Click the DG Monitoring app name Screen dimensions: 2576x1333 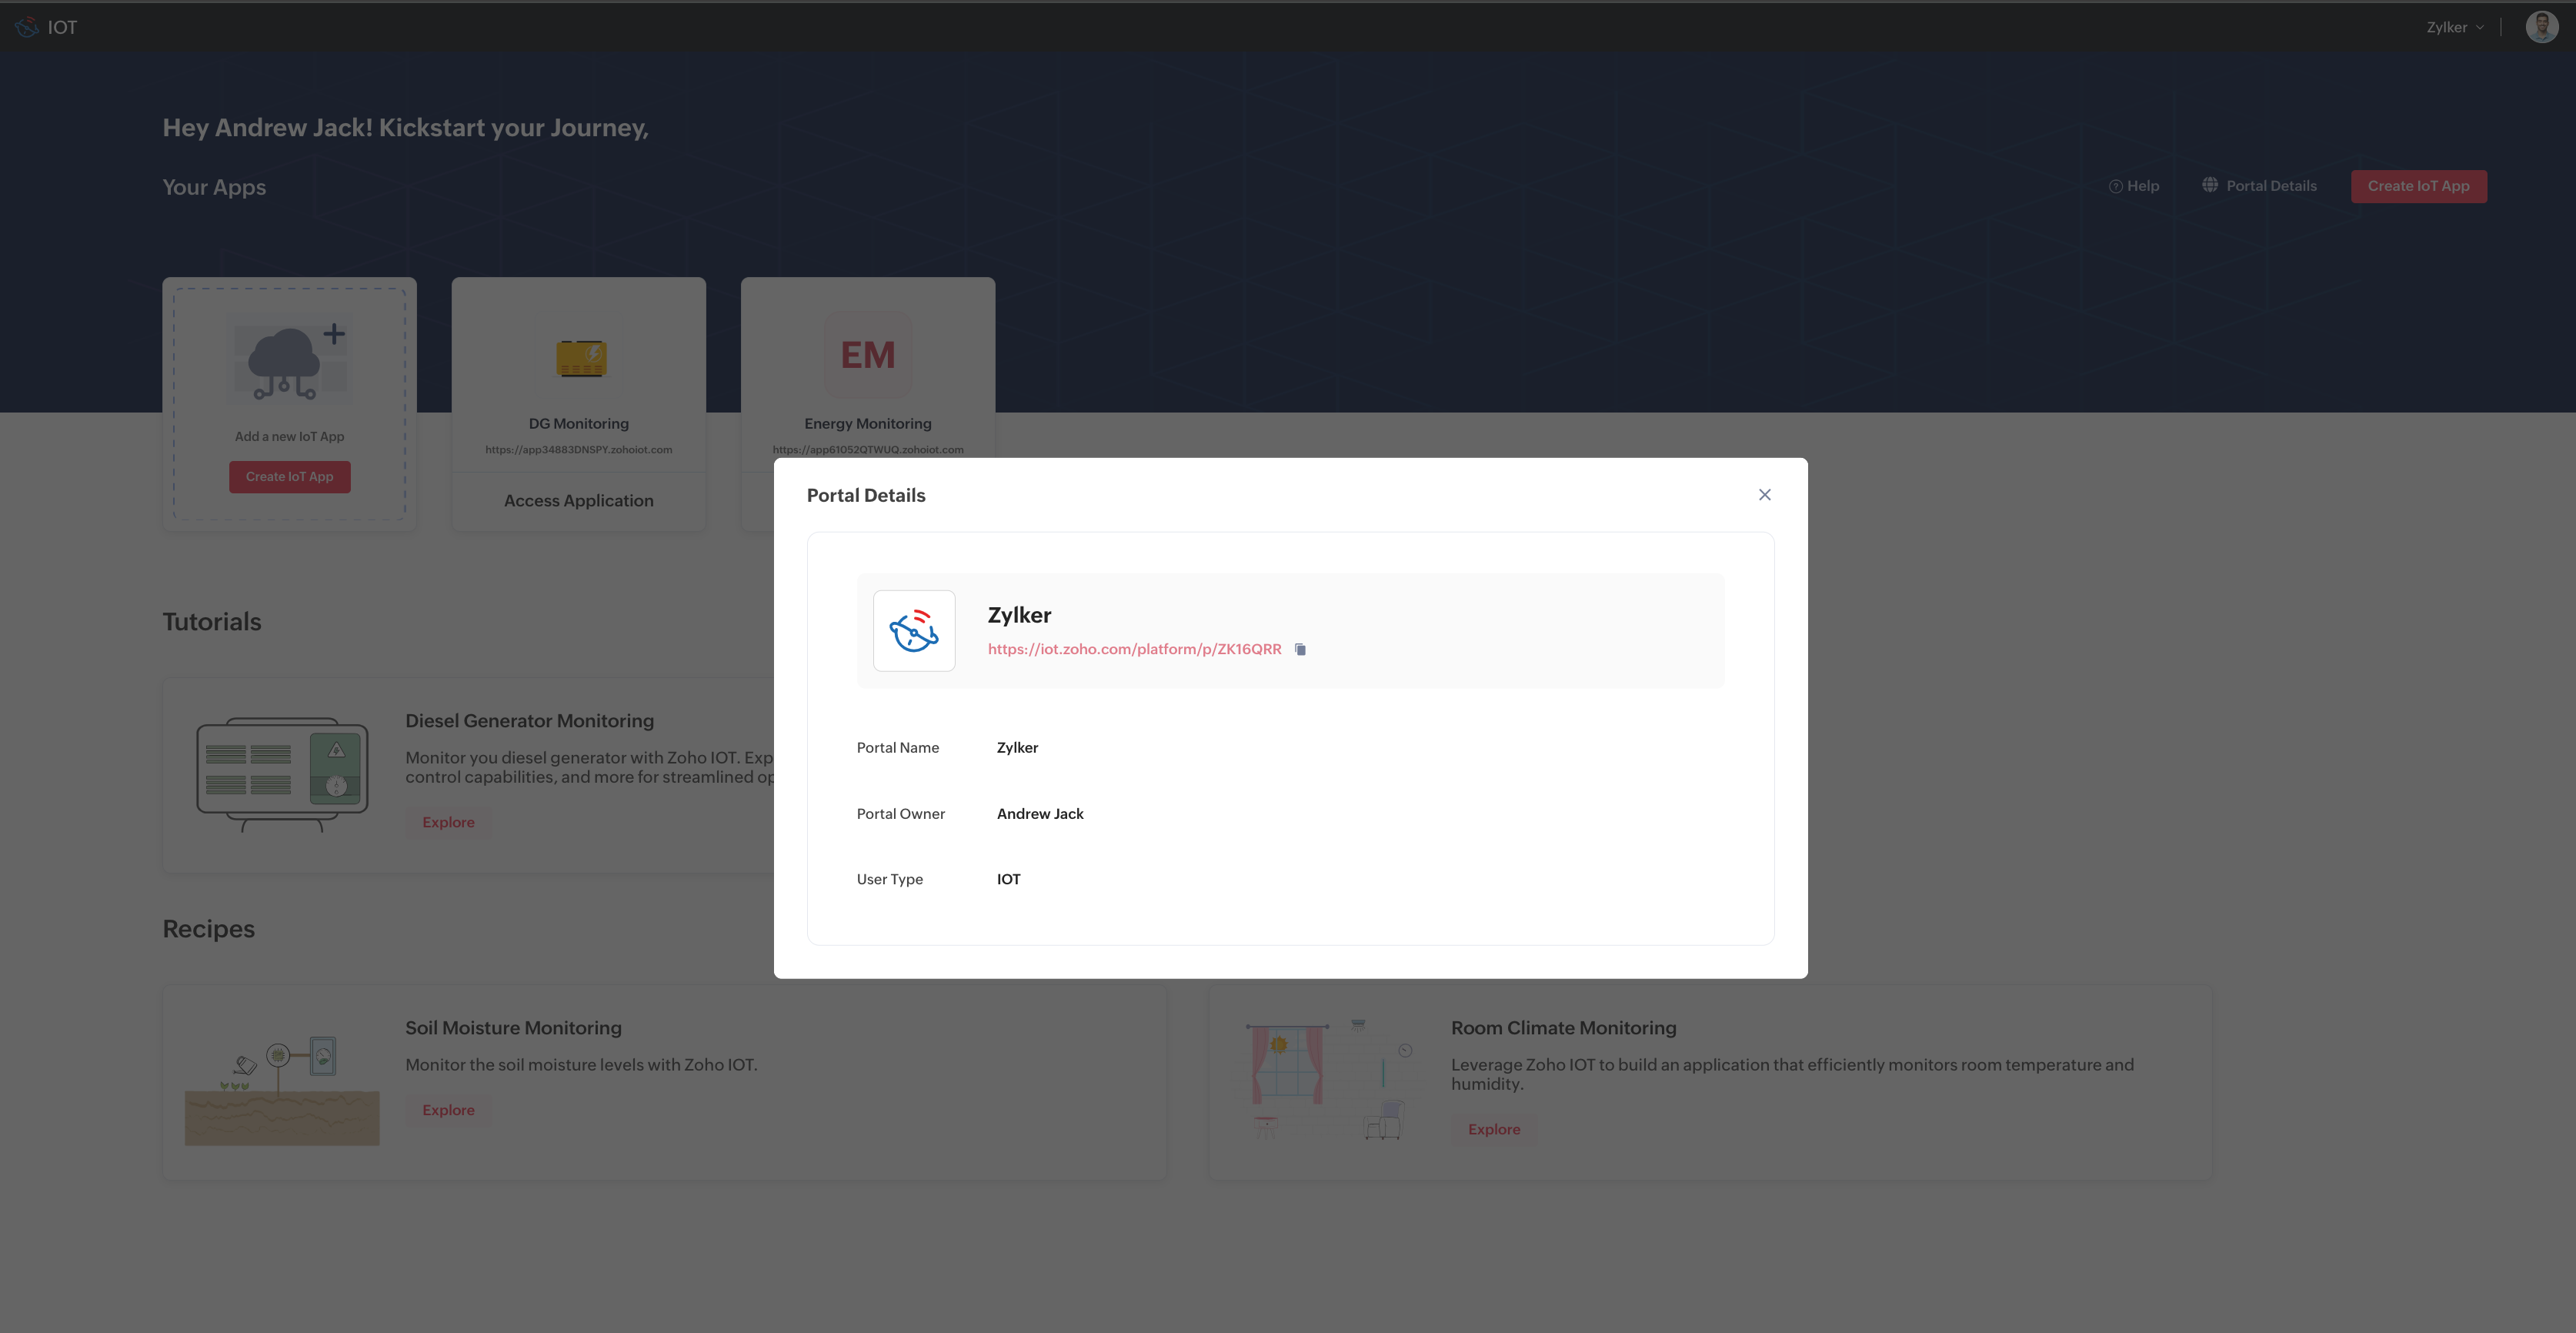click(x=579, y=424)
